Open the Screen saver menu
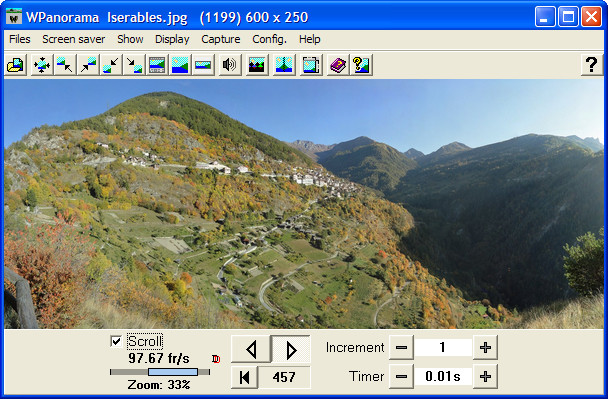Screen dimensions: 608x399 coord(74,39)
